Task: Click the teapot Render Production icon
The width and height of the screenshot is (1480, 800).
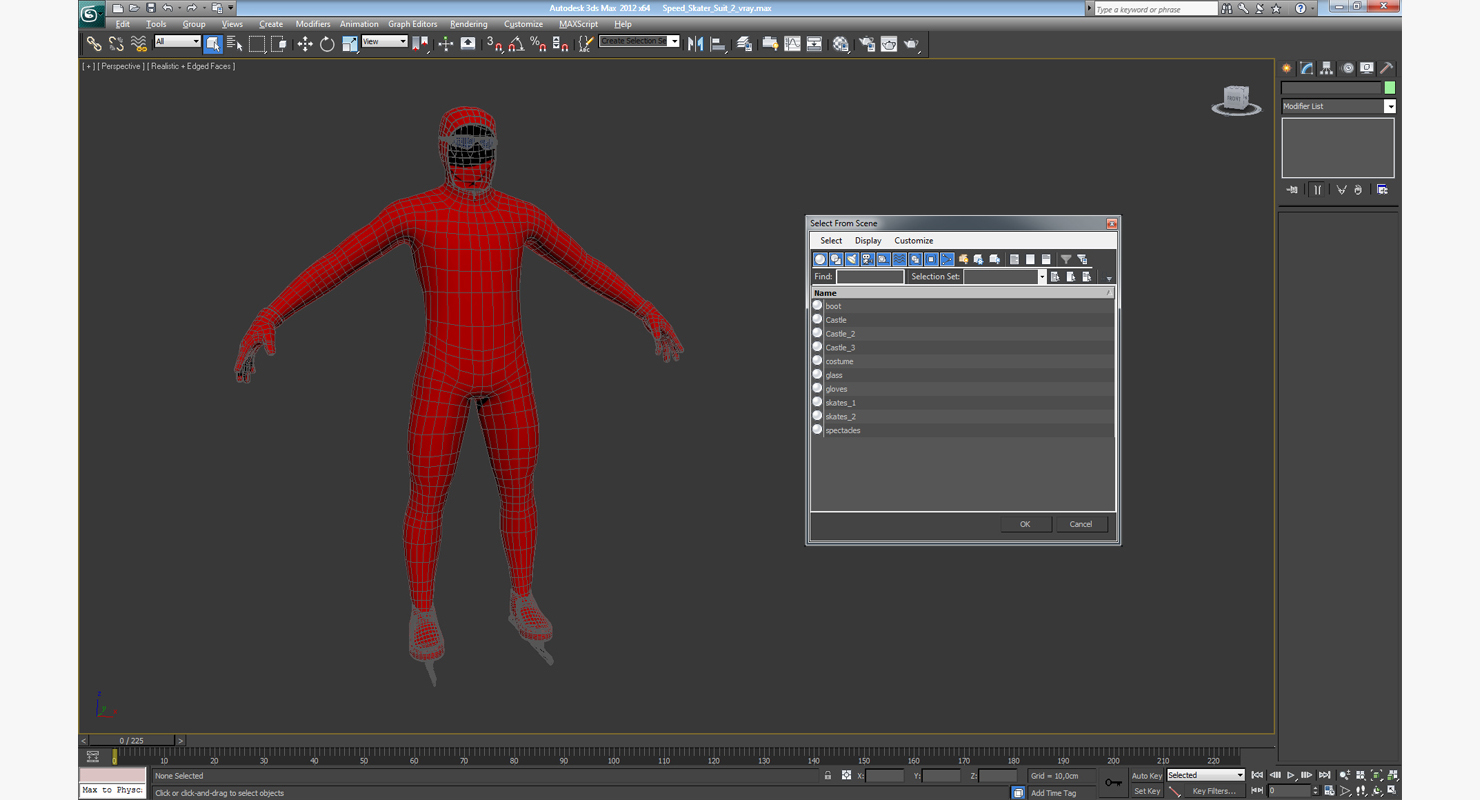Action: point(912,44)
